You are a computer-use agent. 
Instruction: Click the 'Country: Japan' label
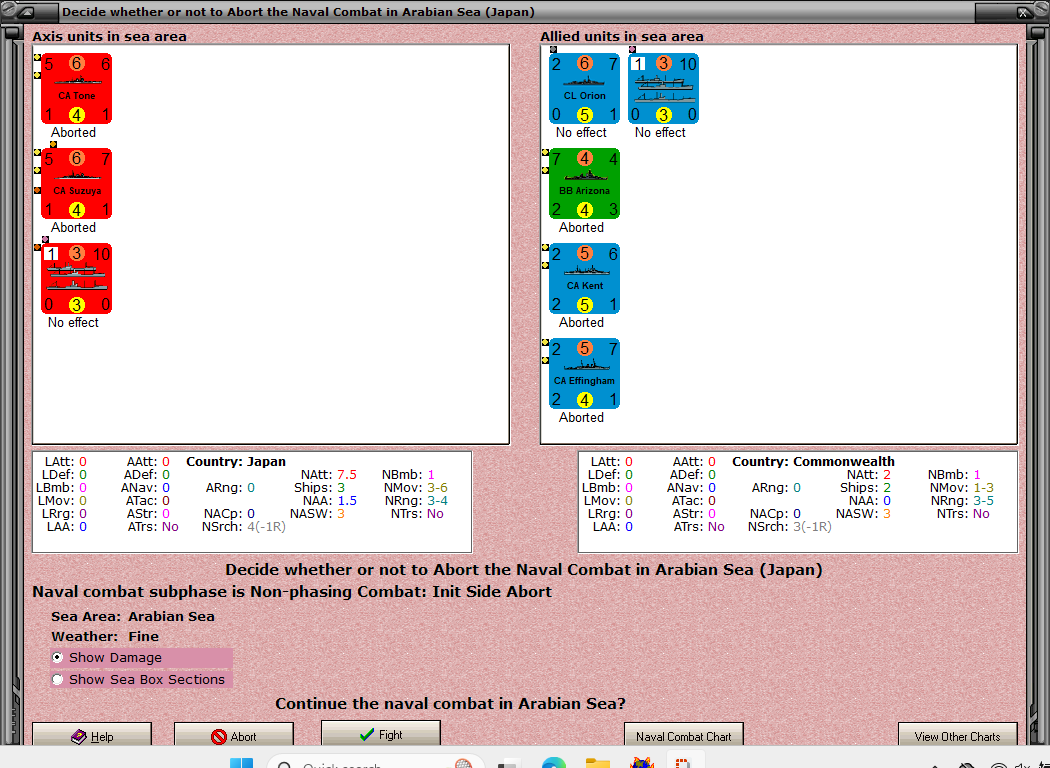click(236, 461)
